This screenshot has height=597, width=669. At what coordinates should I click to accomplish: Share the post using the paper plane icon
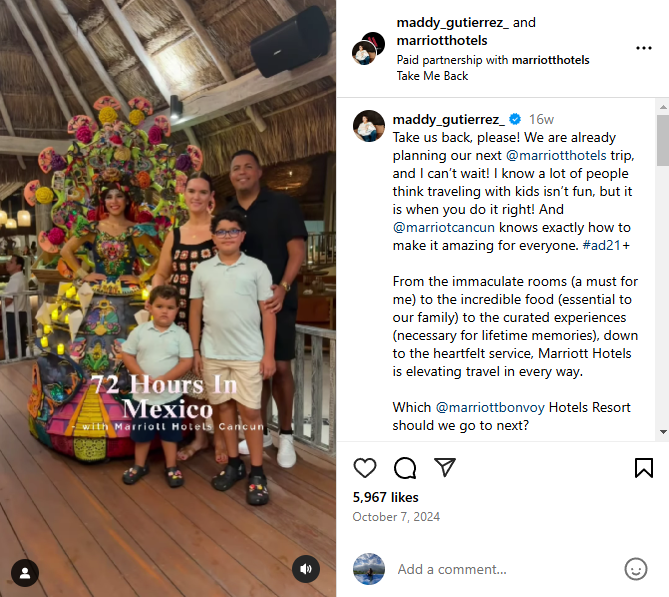[445, 467]
